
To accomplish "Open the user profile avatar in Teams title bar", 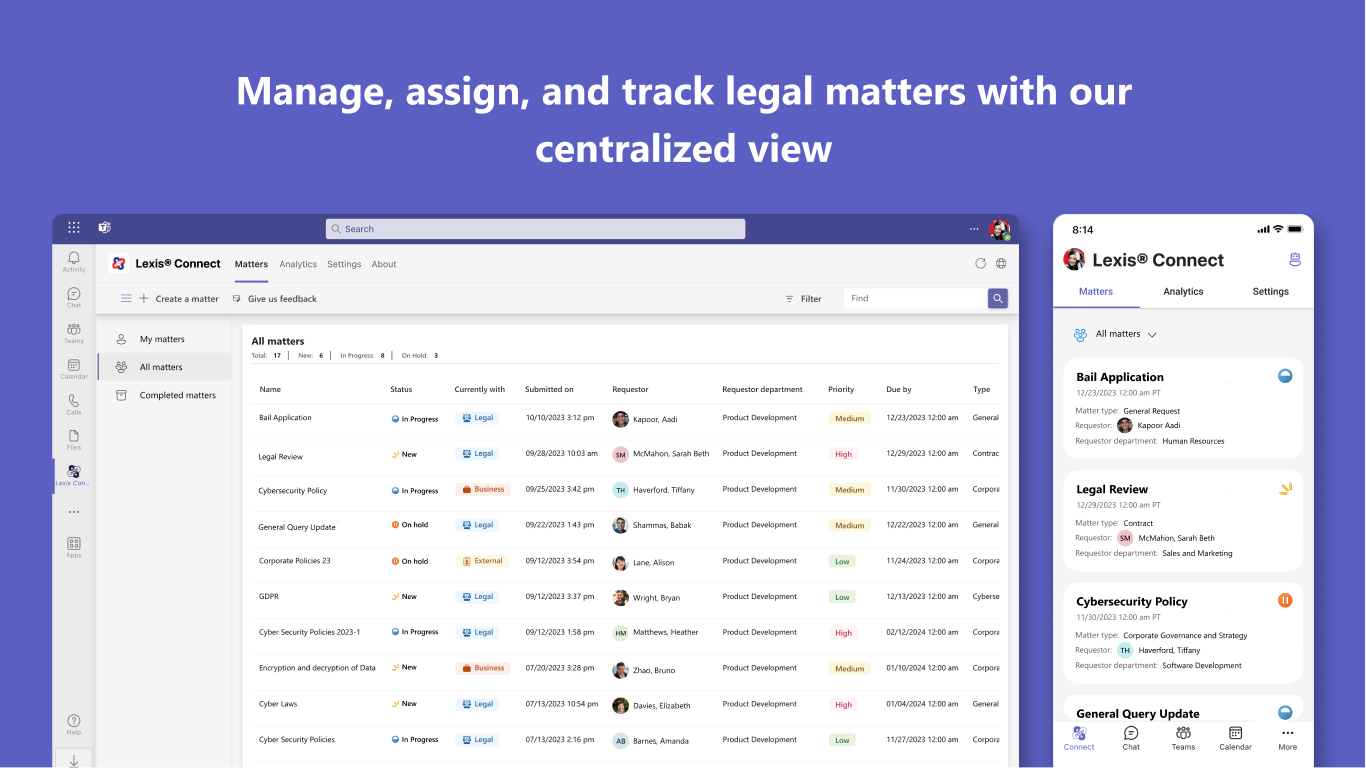I will tap(999, 229).
